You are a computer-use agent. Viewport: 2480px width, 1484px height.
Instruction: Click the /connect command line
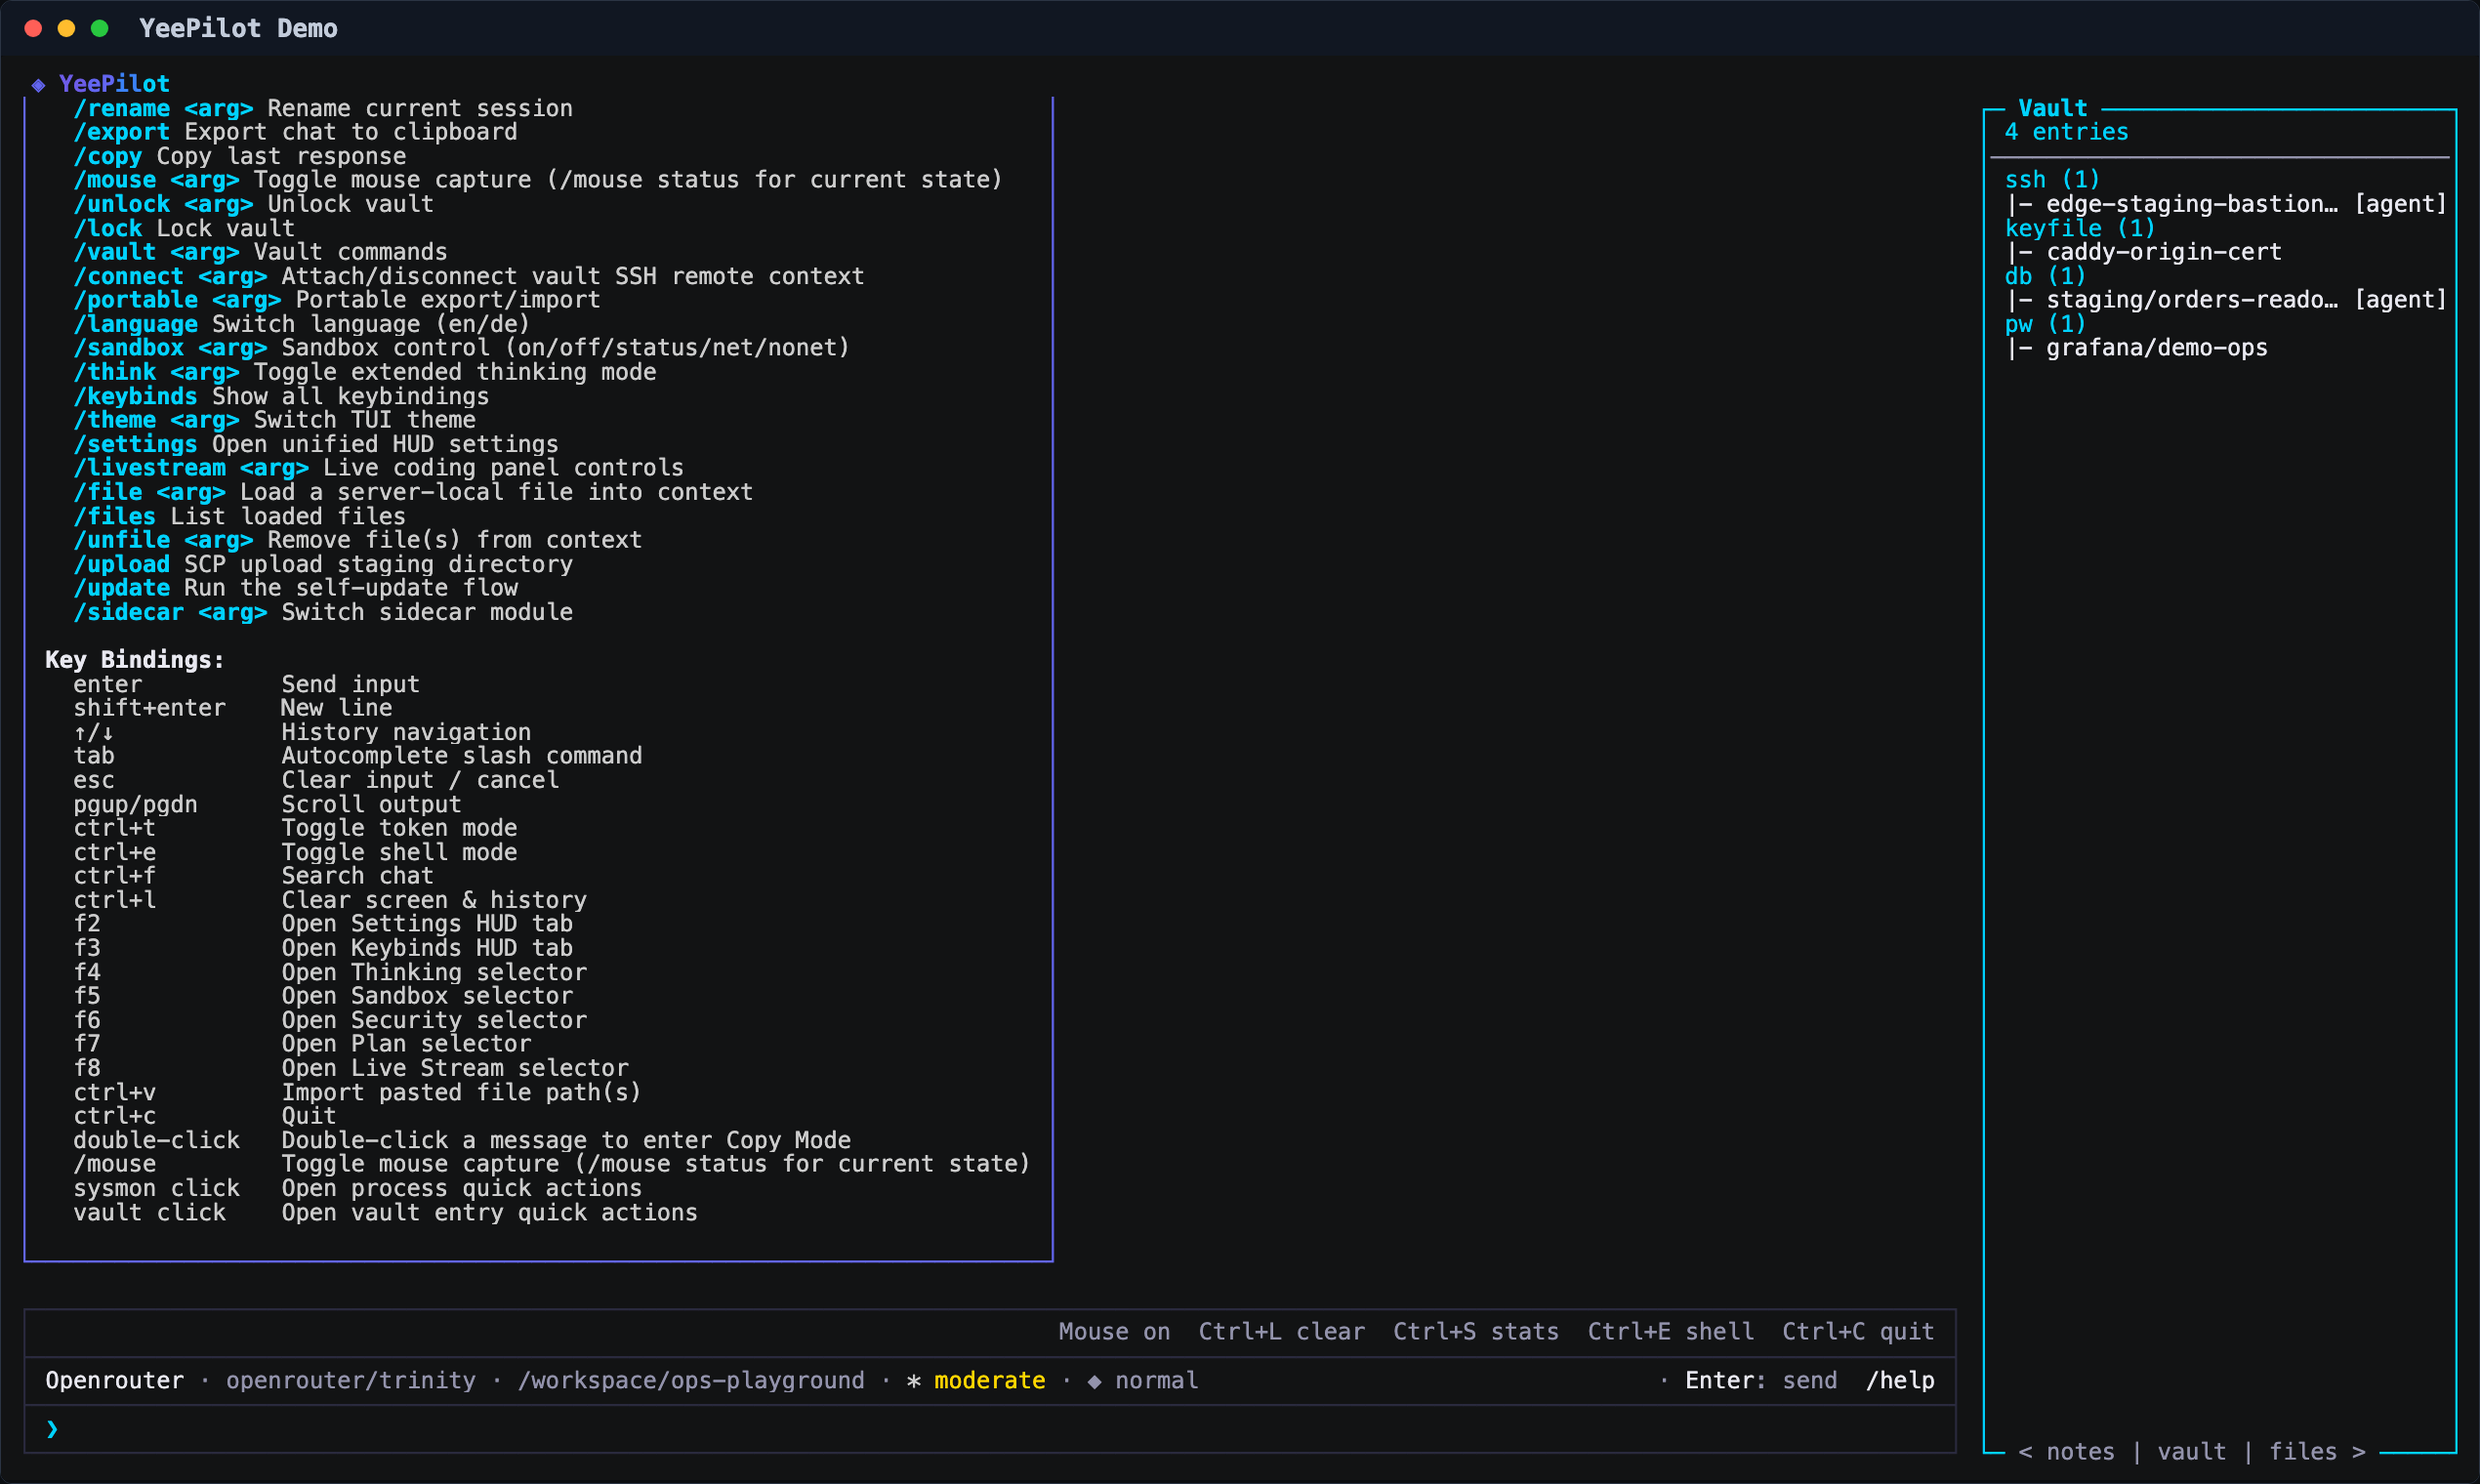coord(468,276)
